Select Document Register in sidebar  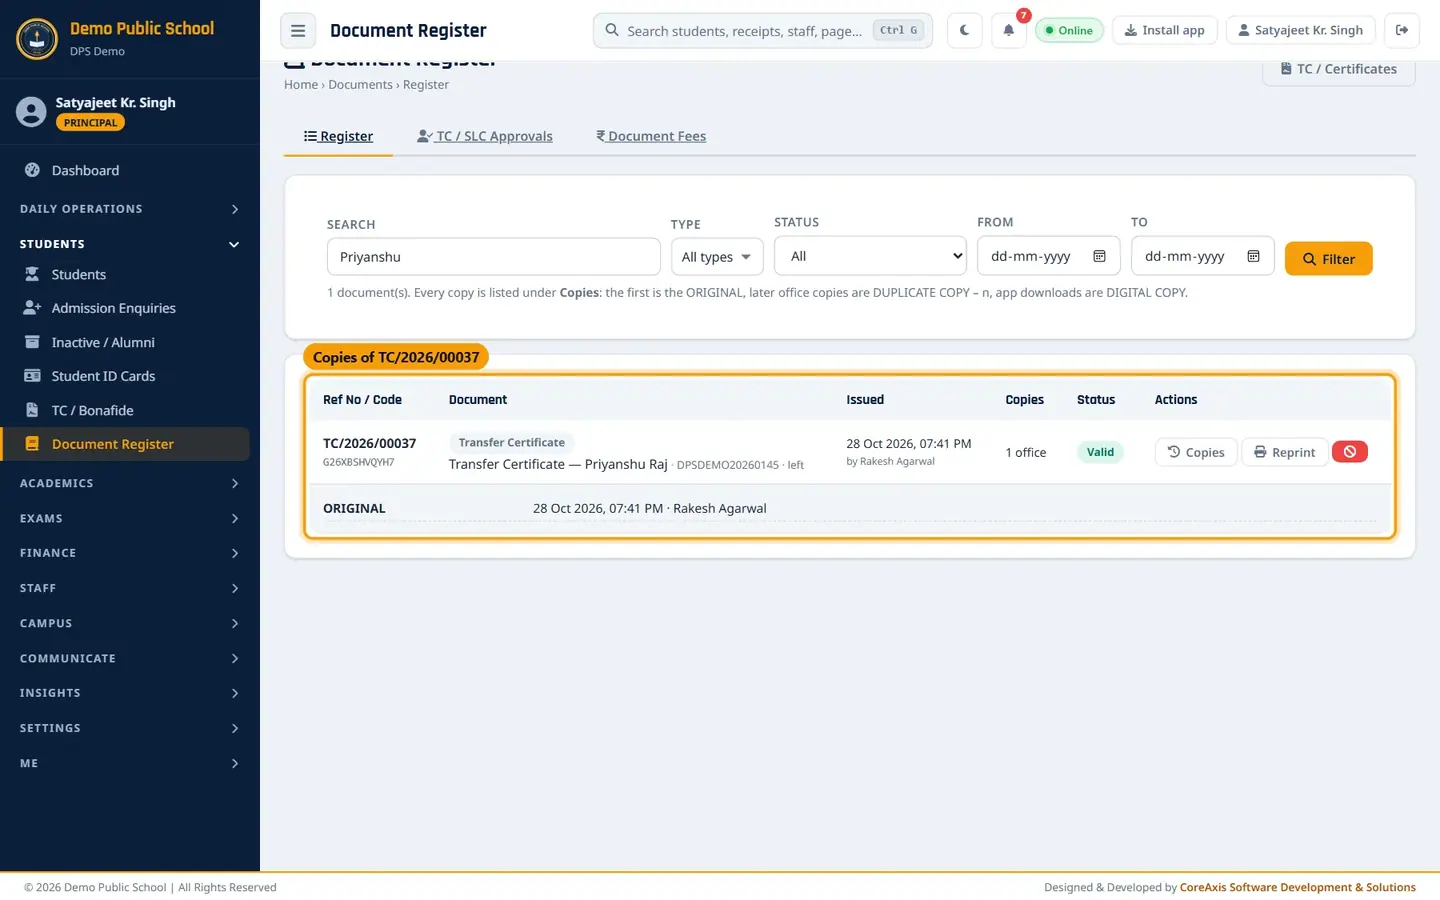point(127,444)
